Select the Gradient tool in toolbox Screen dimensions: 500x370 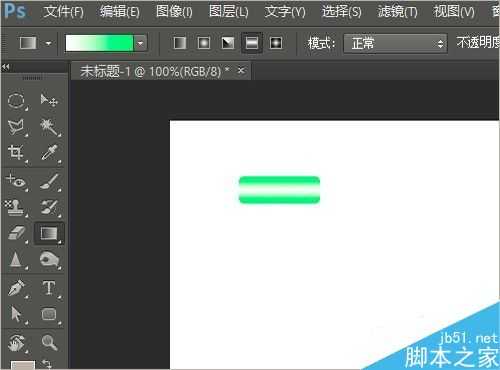(x=49, y=233)
